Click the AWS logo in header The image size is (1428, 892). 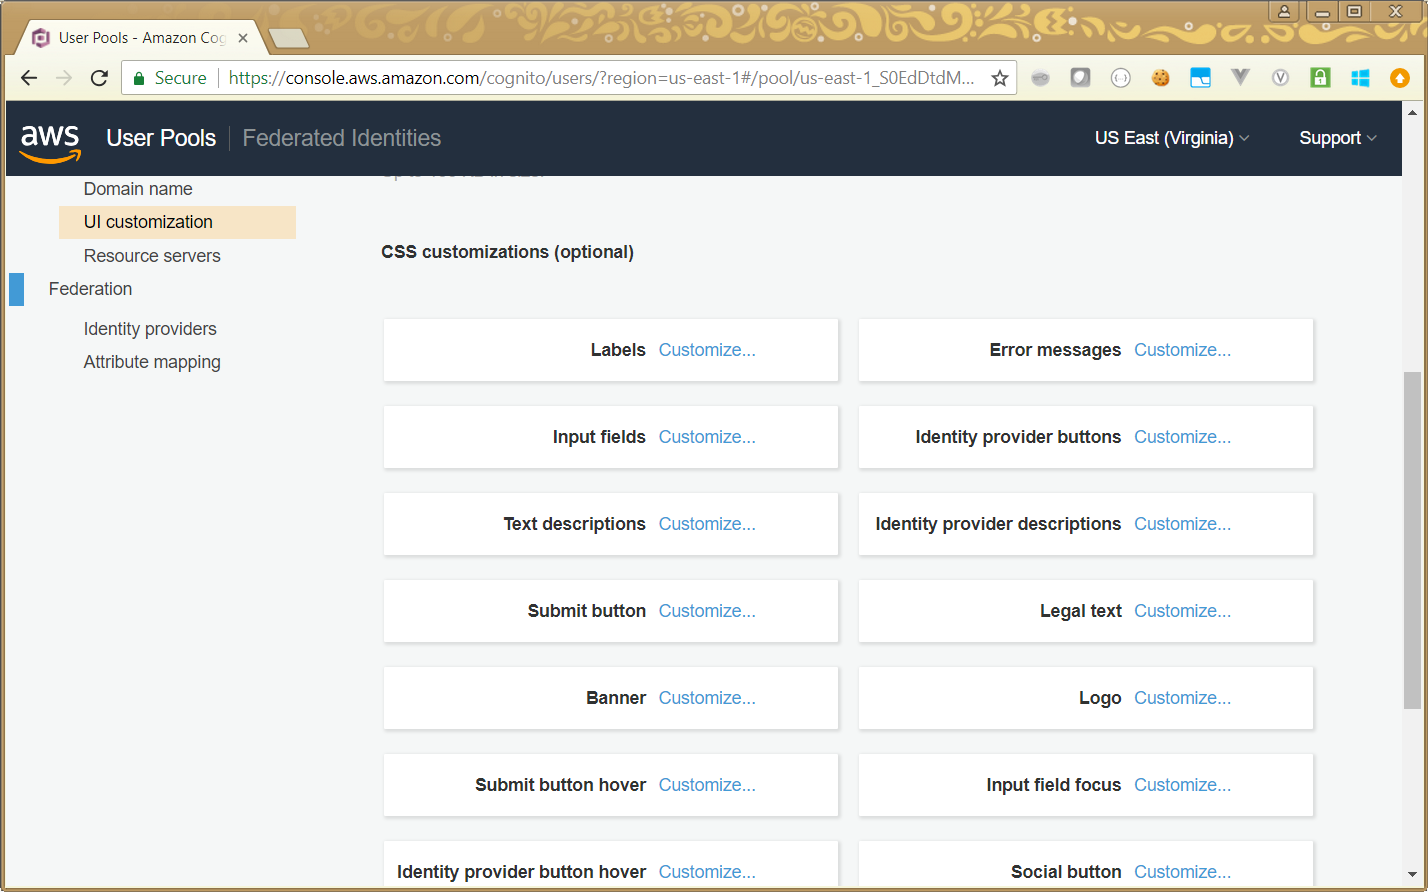[50, 139]
